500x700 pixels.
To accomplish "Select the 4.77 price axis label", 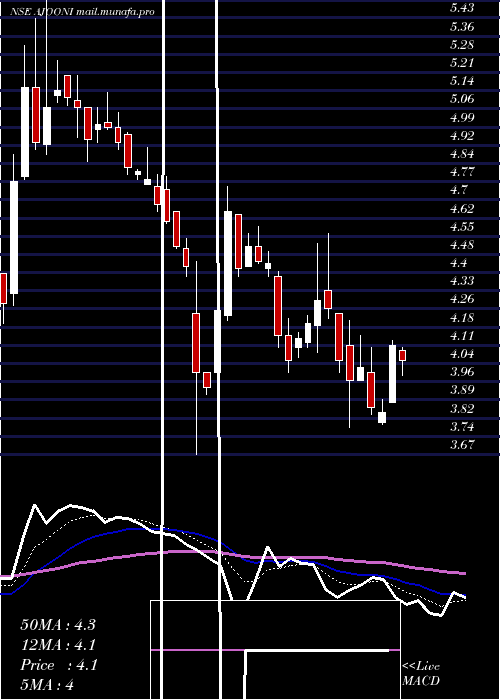I will [x=462, y=172].
